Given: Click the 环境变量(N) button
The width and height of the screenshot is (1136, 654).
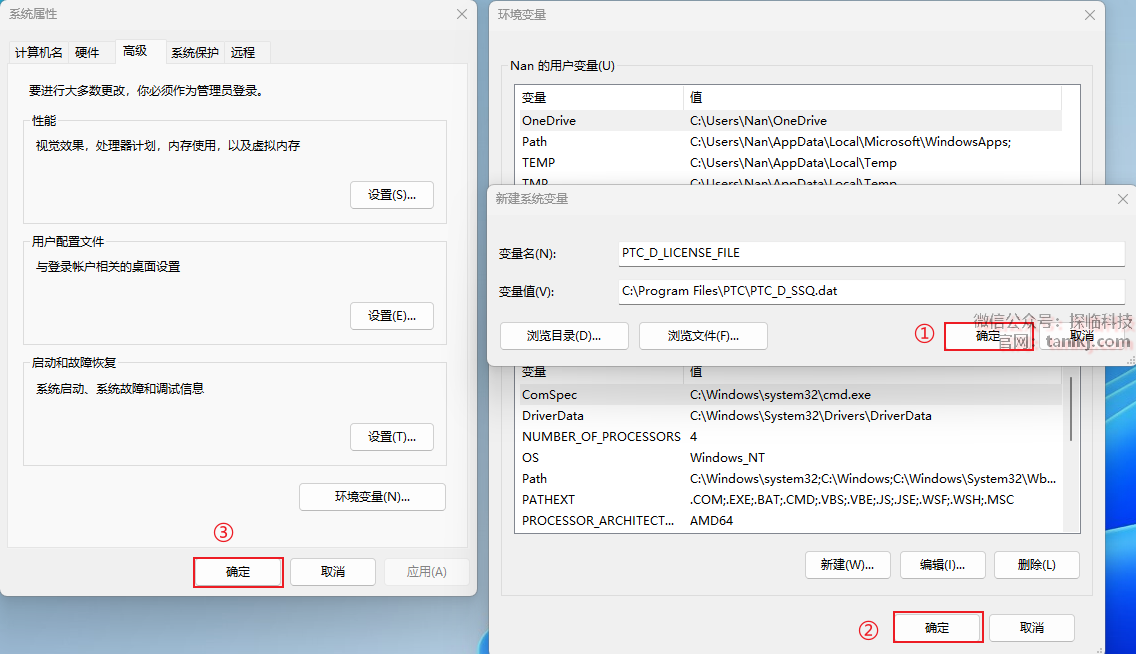Looking at the screenshot, I should coord(372,497).
